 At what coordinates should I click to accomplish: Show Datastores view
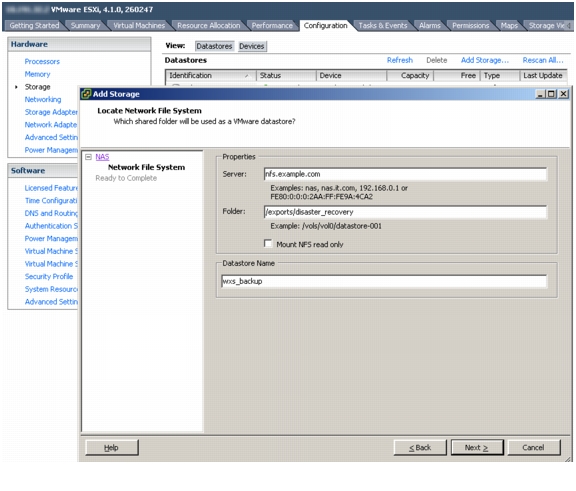(214, 46)
